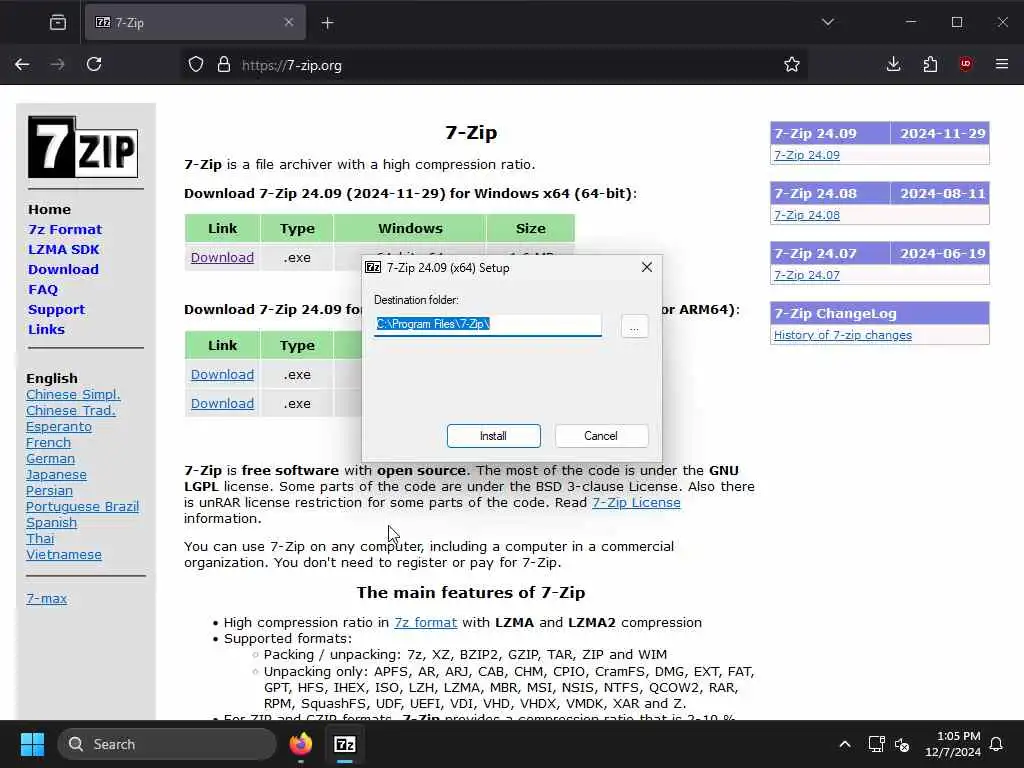Click the last Download link in second table
Image resolution: width=1024 pixels, height=768 pixels.
(x=222, y=403)
